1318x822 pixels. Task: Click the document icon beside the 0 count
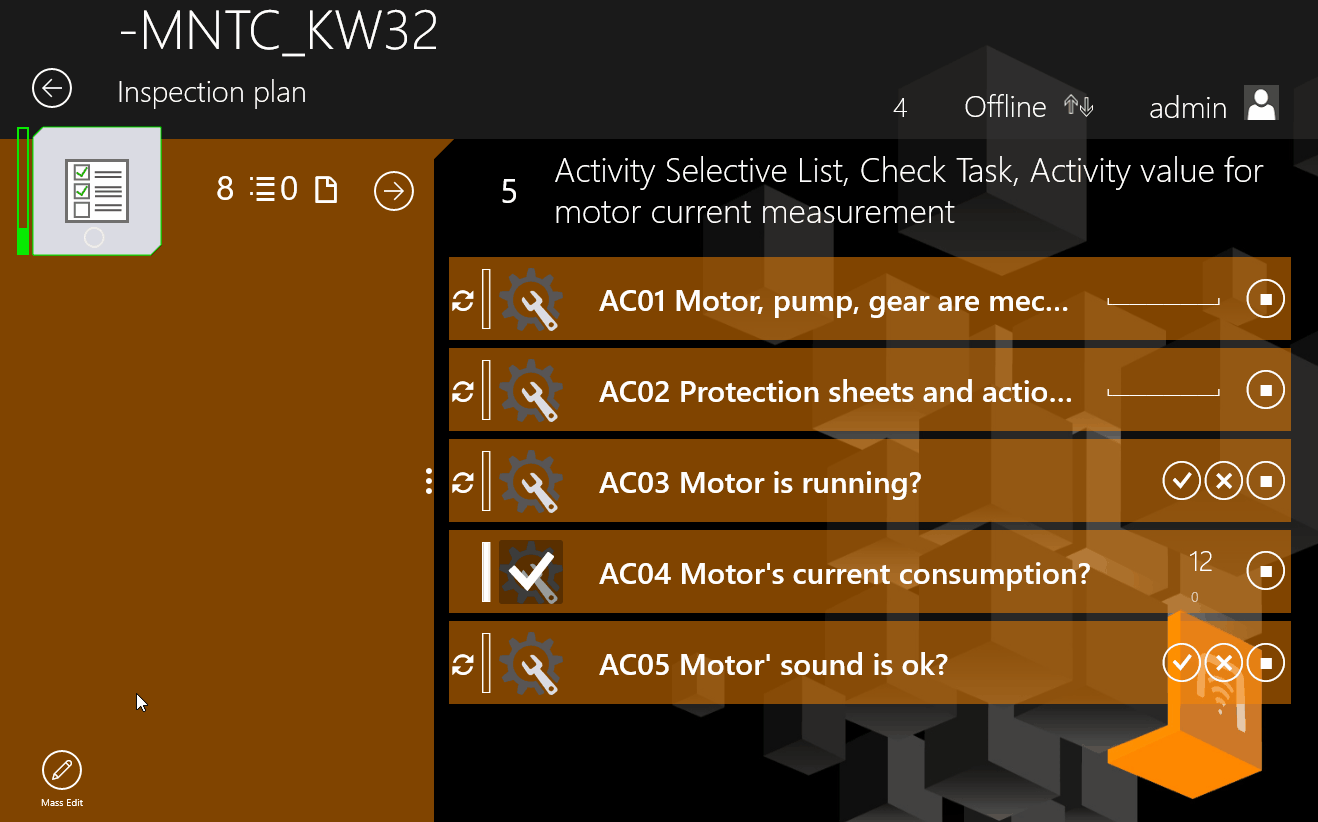pyautogui.click(x=326, y=190)
